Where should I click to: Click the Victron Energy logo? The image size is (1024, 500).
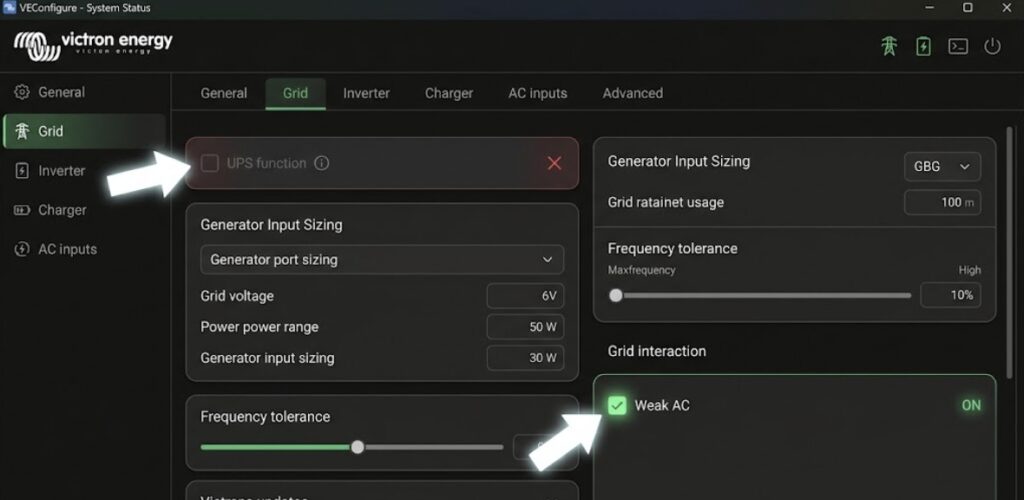click(93, 45)
